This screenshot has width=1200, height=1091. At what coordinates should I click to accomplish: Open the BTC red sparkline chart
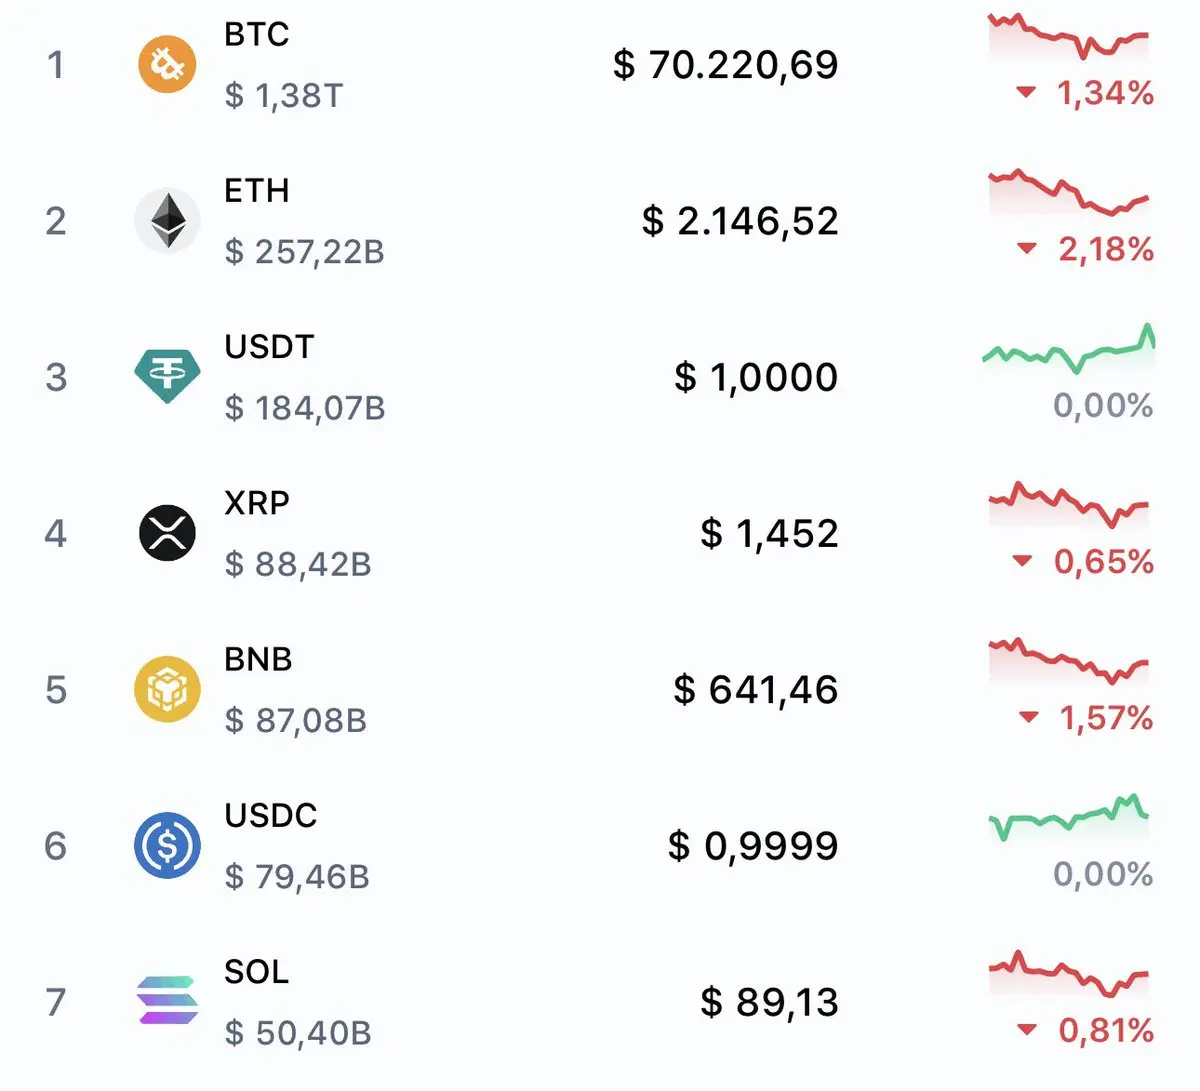coord(1068,37)
